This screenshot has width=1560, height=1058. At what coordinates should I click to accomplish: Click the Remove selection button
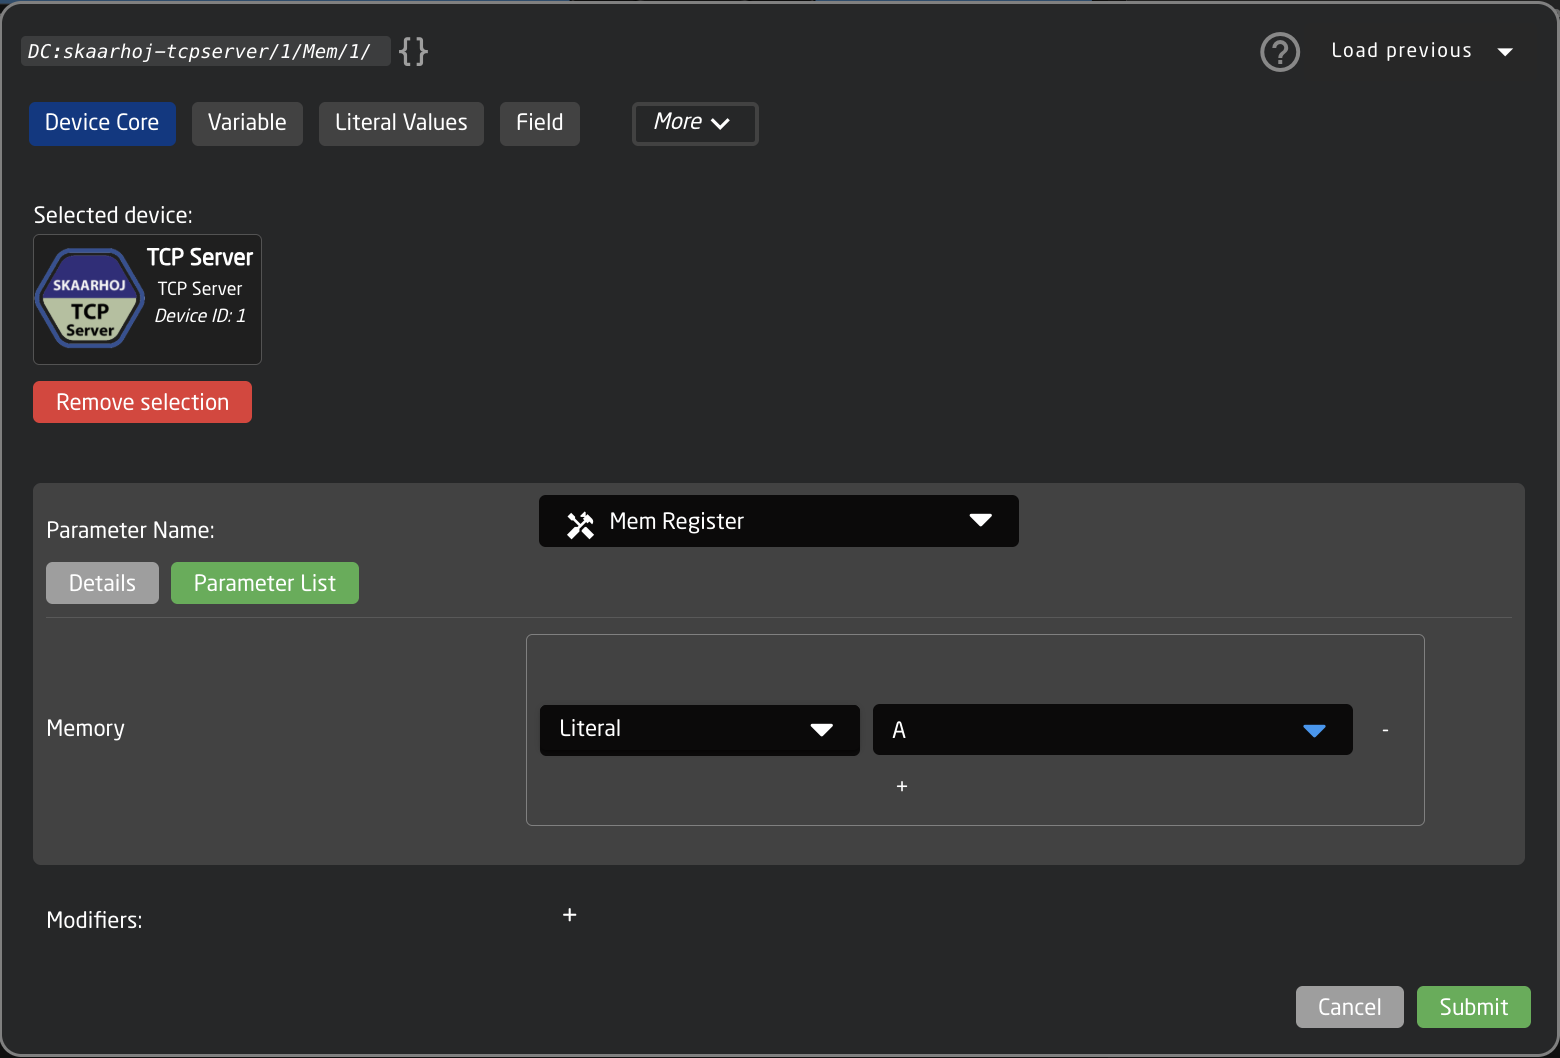[x=142, y=401]
